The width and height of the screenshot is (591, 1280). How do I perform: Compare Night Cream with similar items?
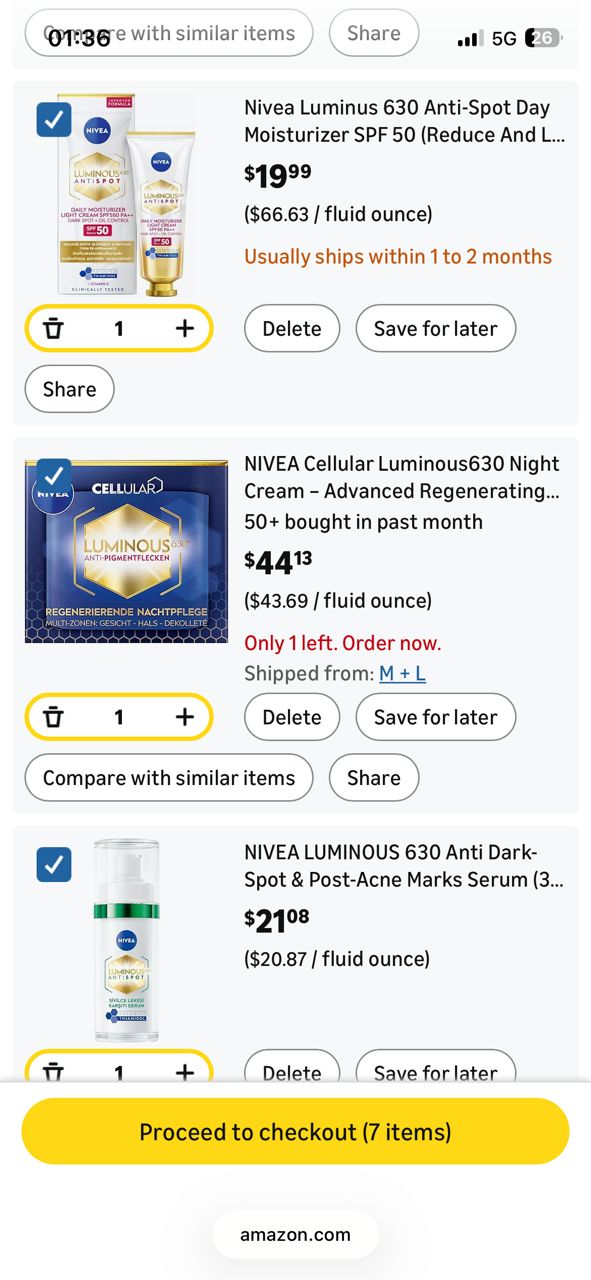[169, 778]
